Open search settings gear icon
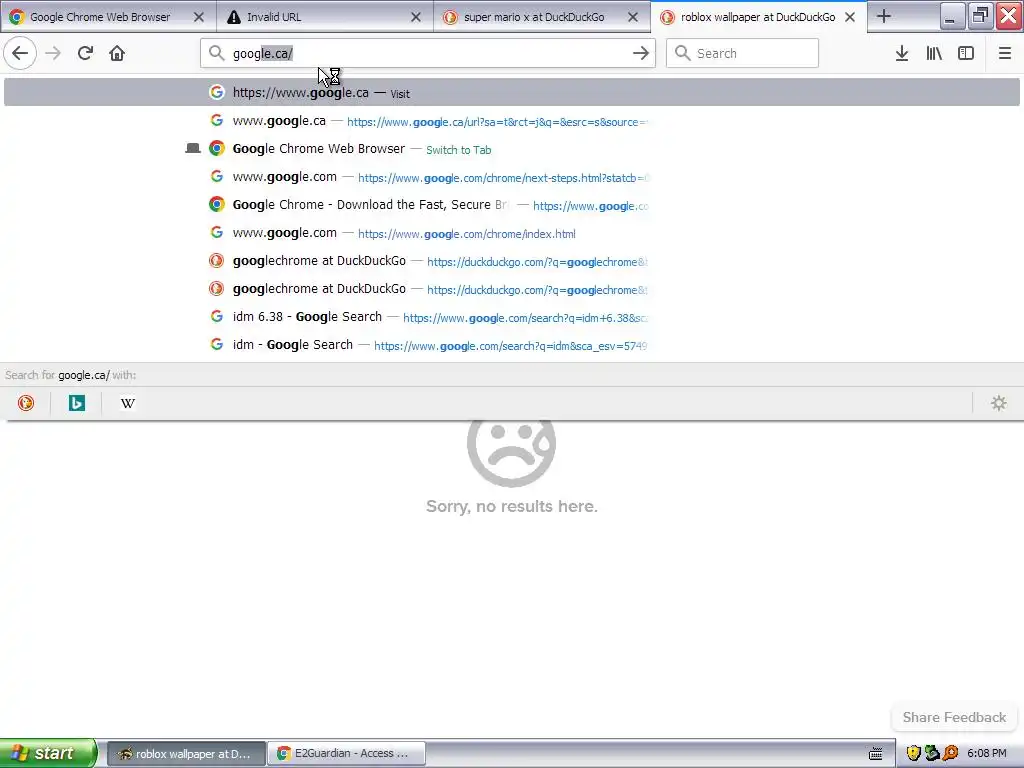The image size is (1024, 768). pos(999,403)
